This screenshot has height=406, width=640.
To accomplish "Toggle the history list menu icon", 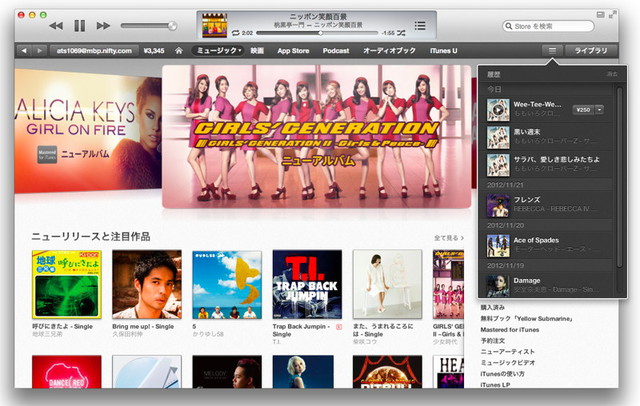I will tap(552, 51).
